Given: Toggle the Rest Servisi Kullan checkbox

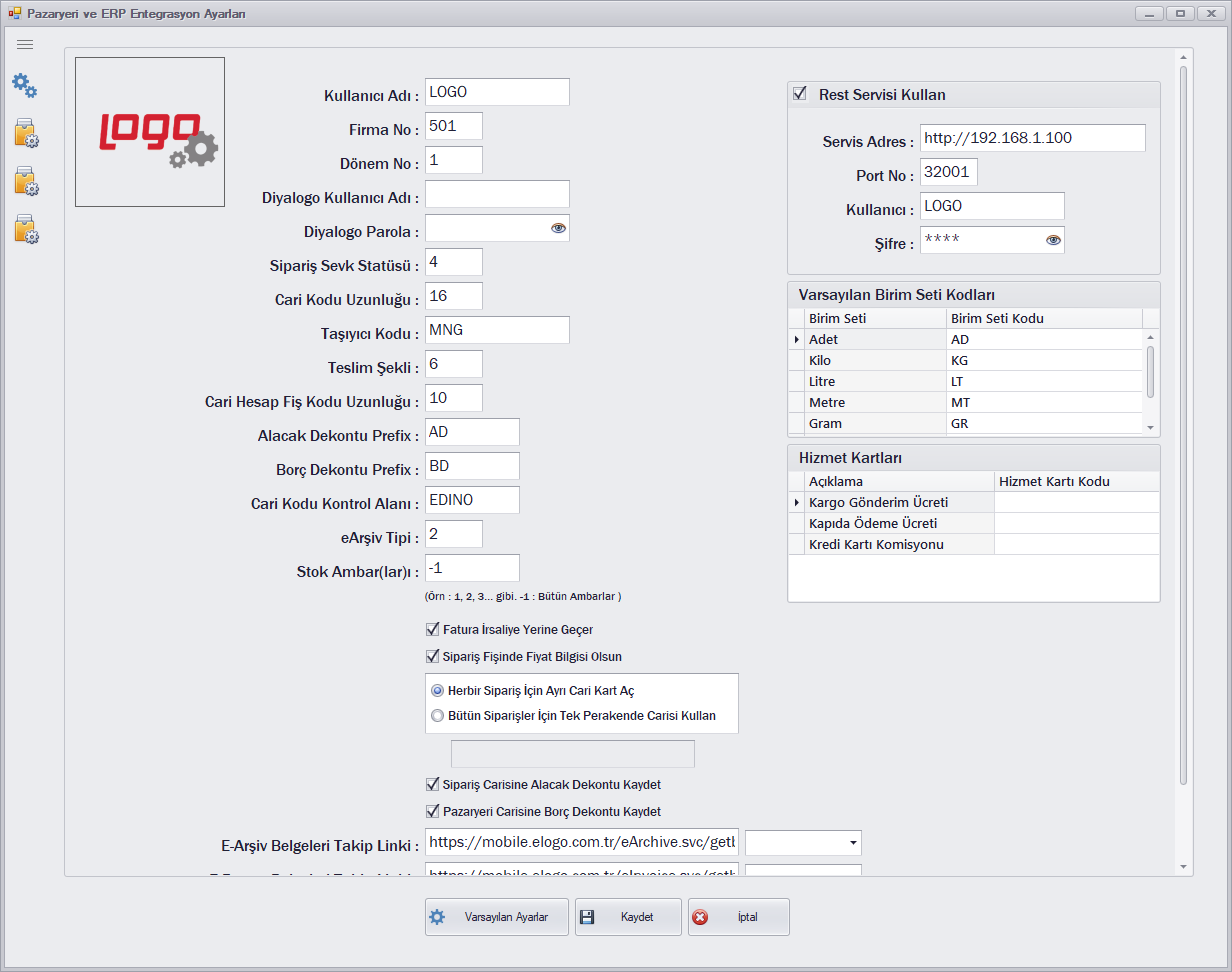Looking at the screenshot, I should coord(799,94).
